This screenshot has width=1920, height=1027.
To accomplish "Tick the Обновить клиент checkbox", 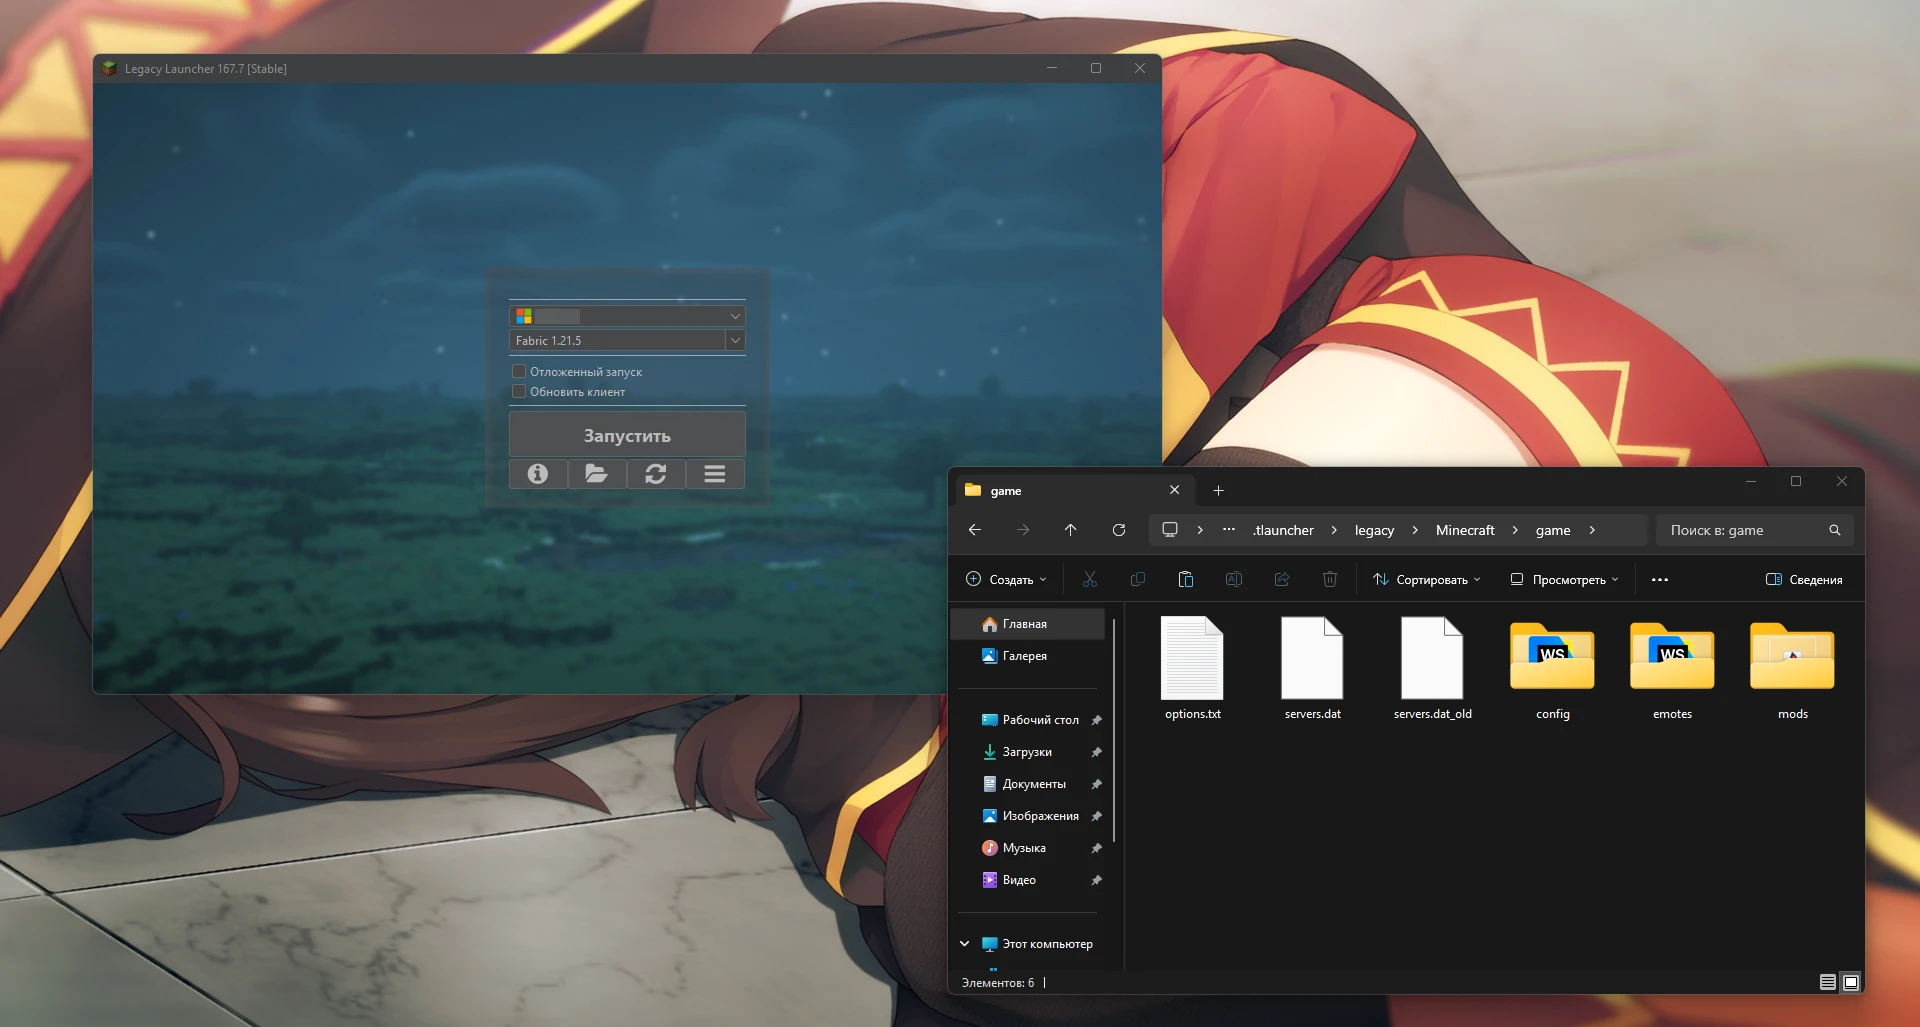I will [x=519, y=392].
